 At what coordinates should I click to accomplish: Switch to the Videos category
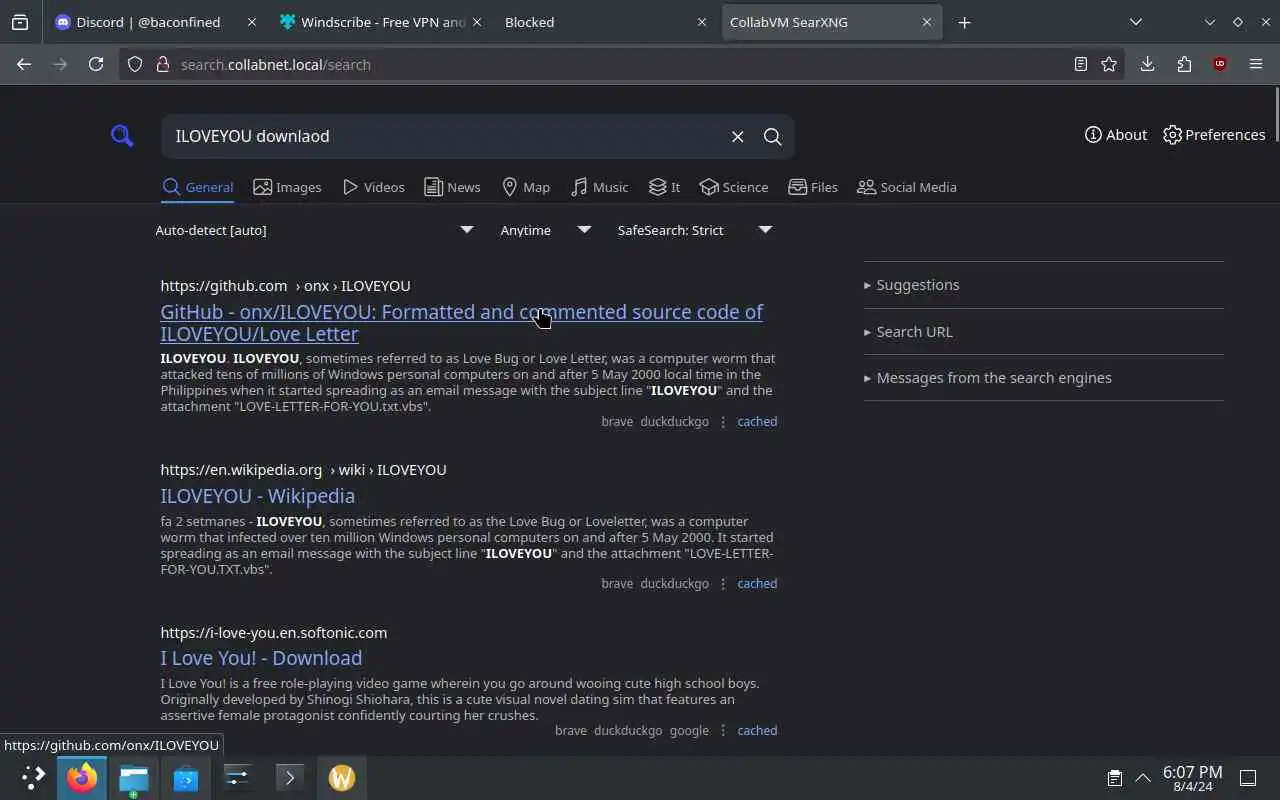(373, 187)
